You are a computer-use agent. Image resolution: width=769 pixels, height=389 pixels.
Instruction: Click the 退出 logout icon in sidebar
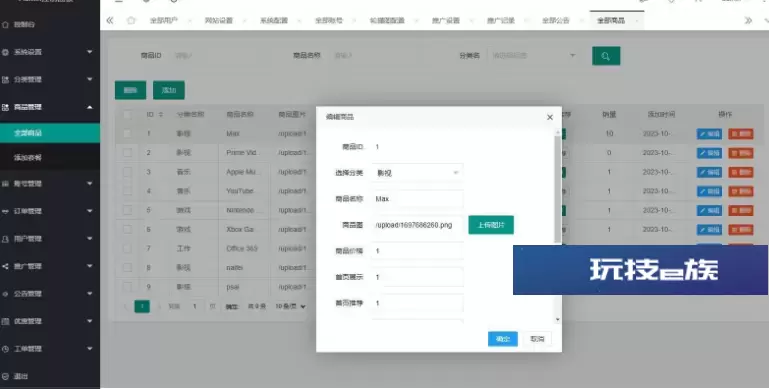tap(5, 376)
